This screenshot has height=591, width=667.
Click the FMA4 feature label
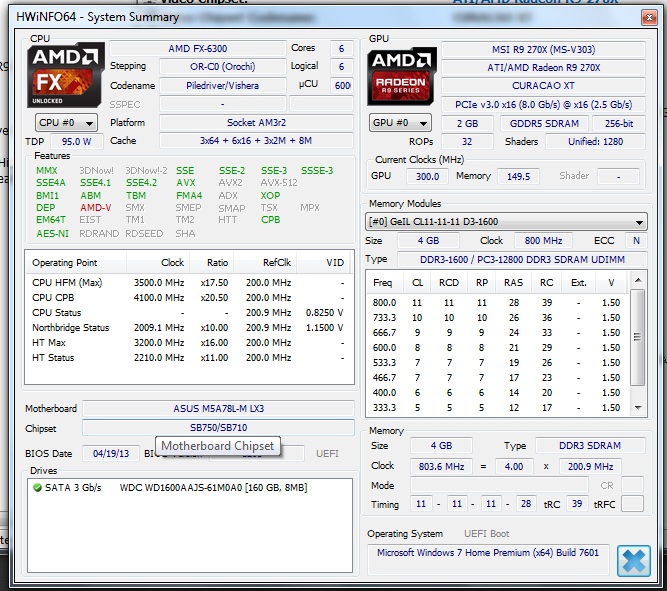click(189, 196)
